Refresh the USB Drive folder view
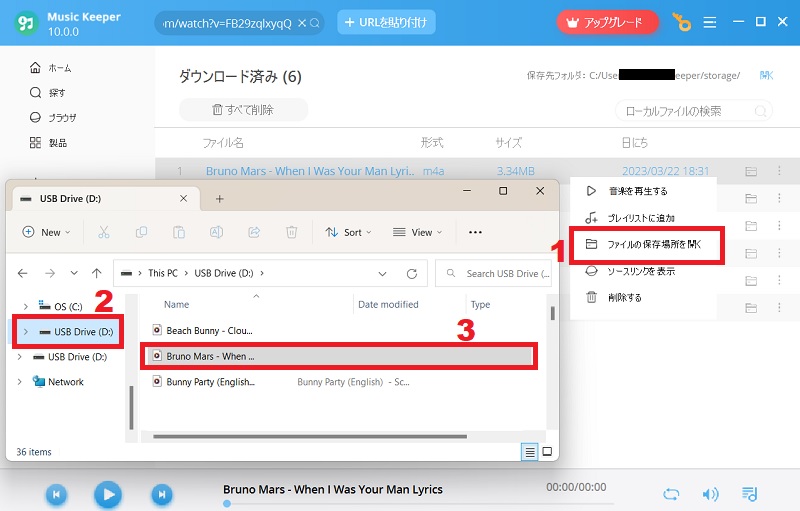The image size is (800, 511). 411,273
